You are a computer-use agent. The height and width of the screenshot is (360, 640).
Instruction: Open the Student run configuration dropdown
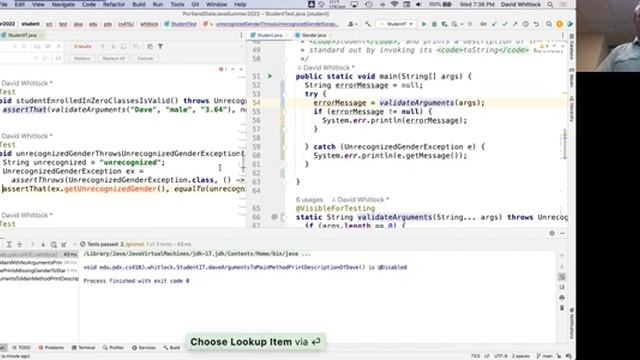coord(396,24)
